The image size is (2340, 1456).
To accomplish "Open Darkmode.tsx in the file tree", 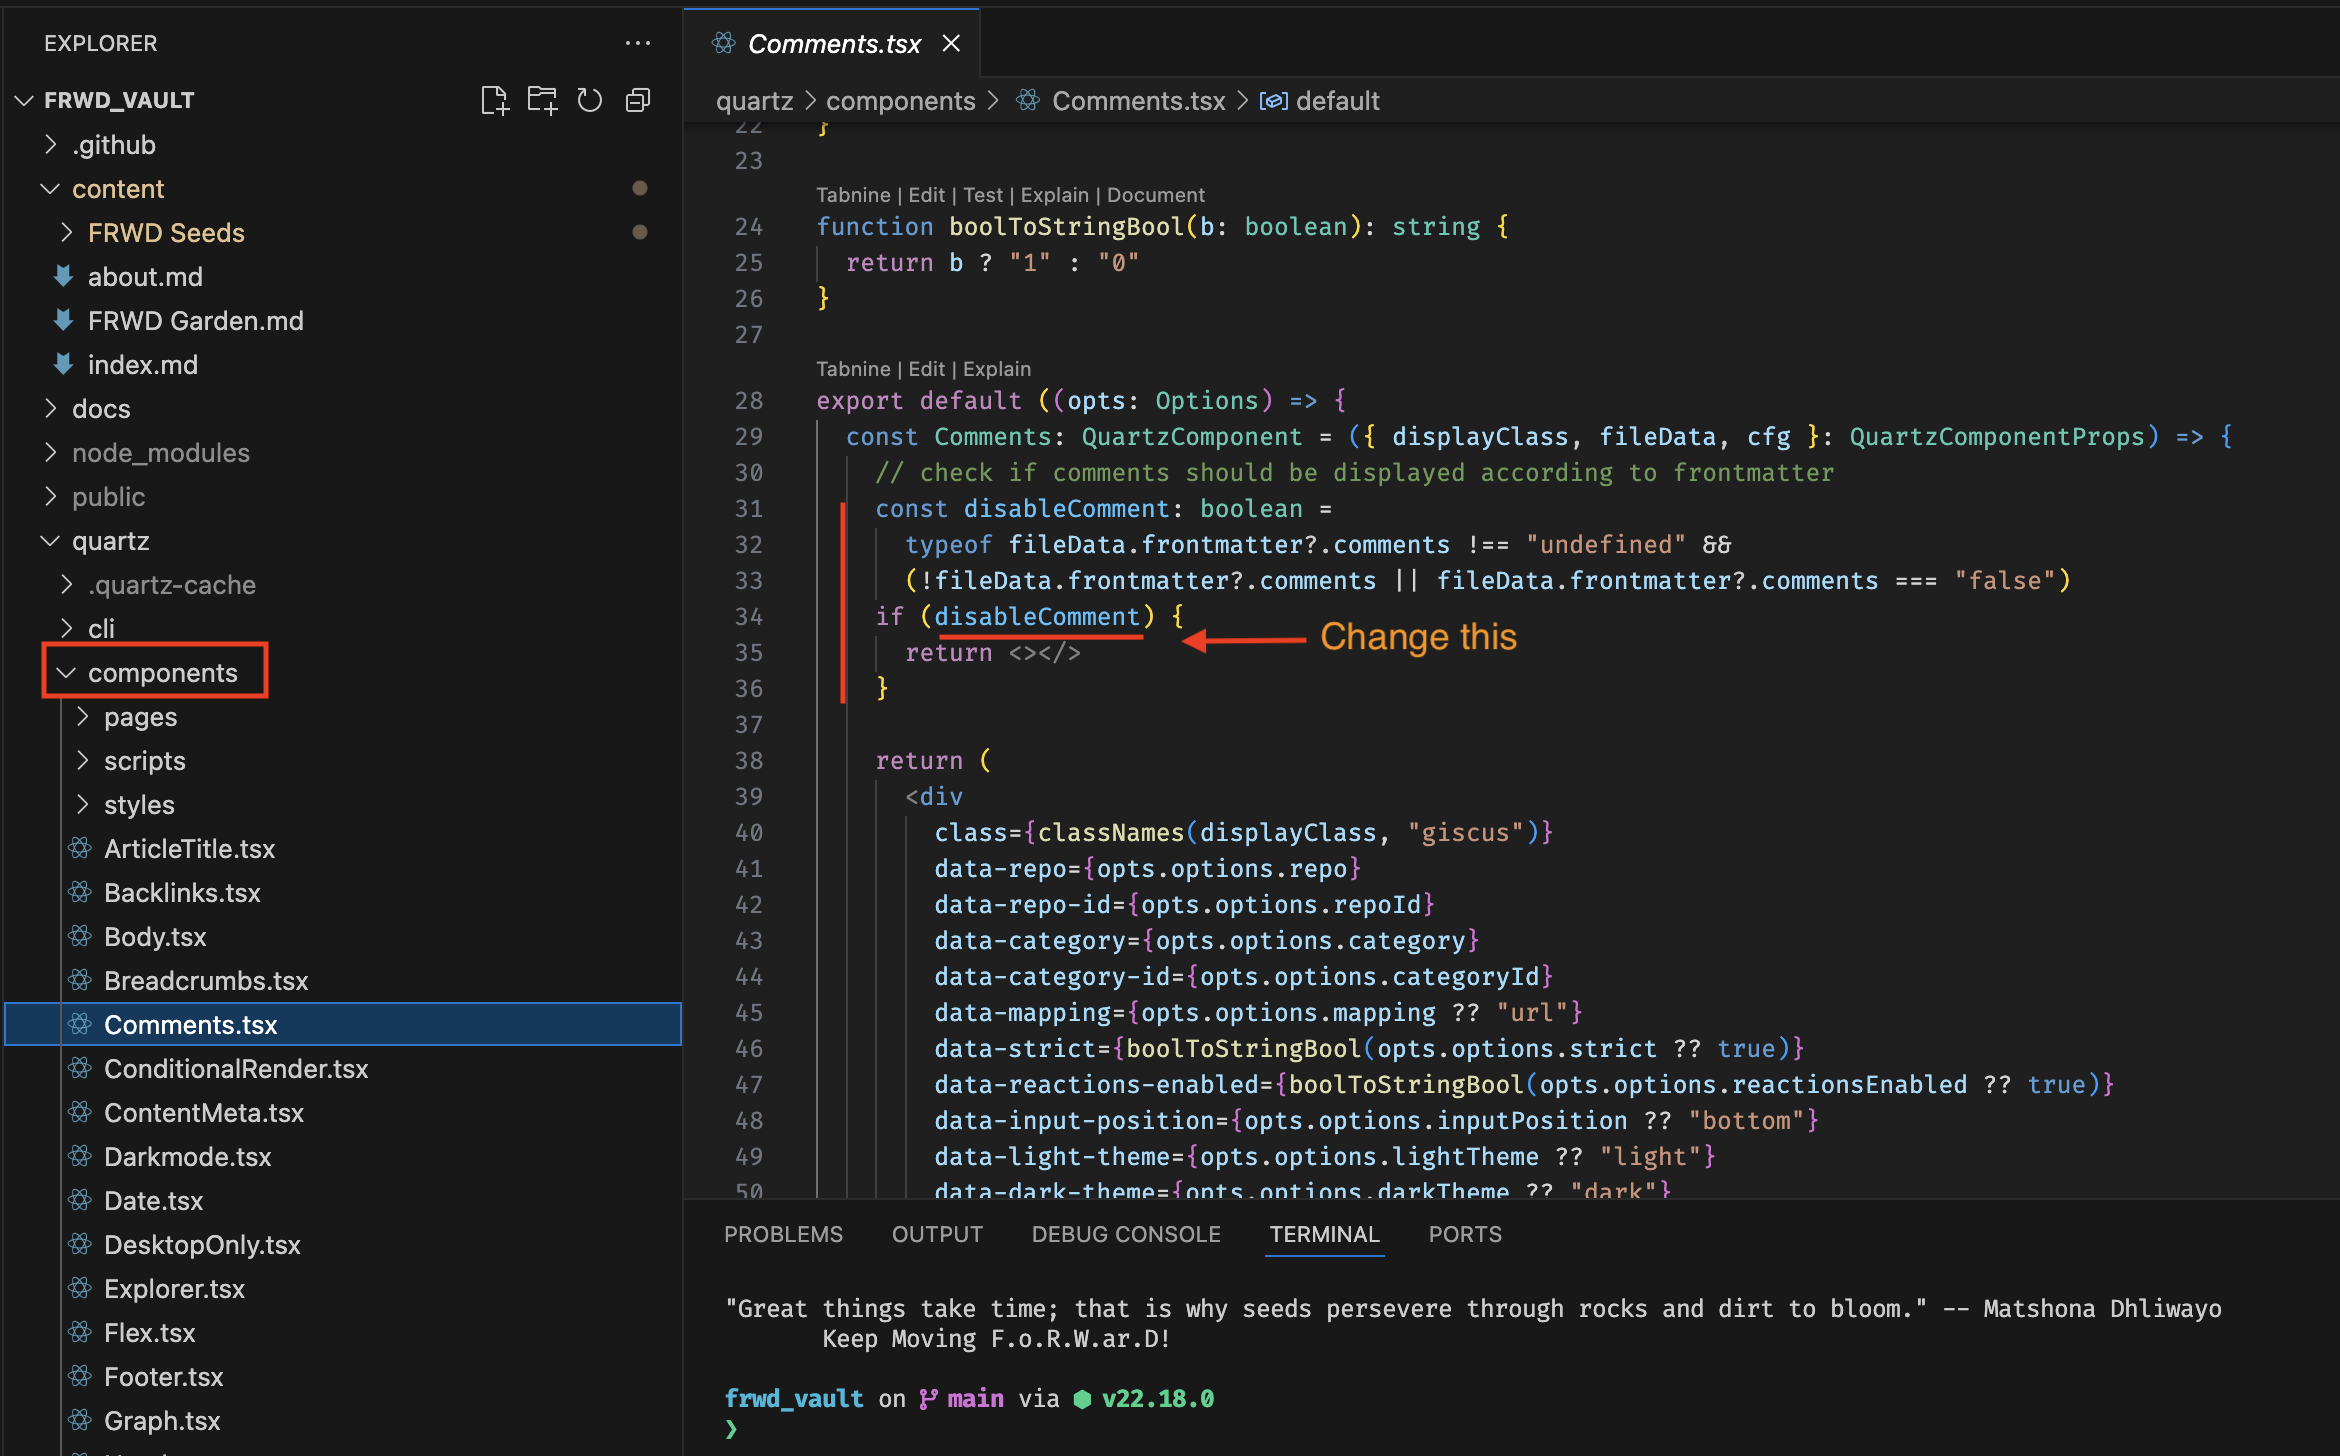I will (x=187, y=1157).
